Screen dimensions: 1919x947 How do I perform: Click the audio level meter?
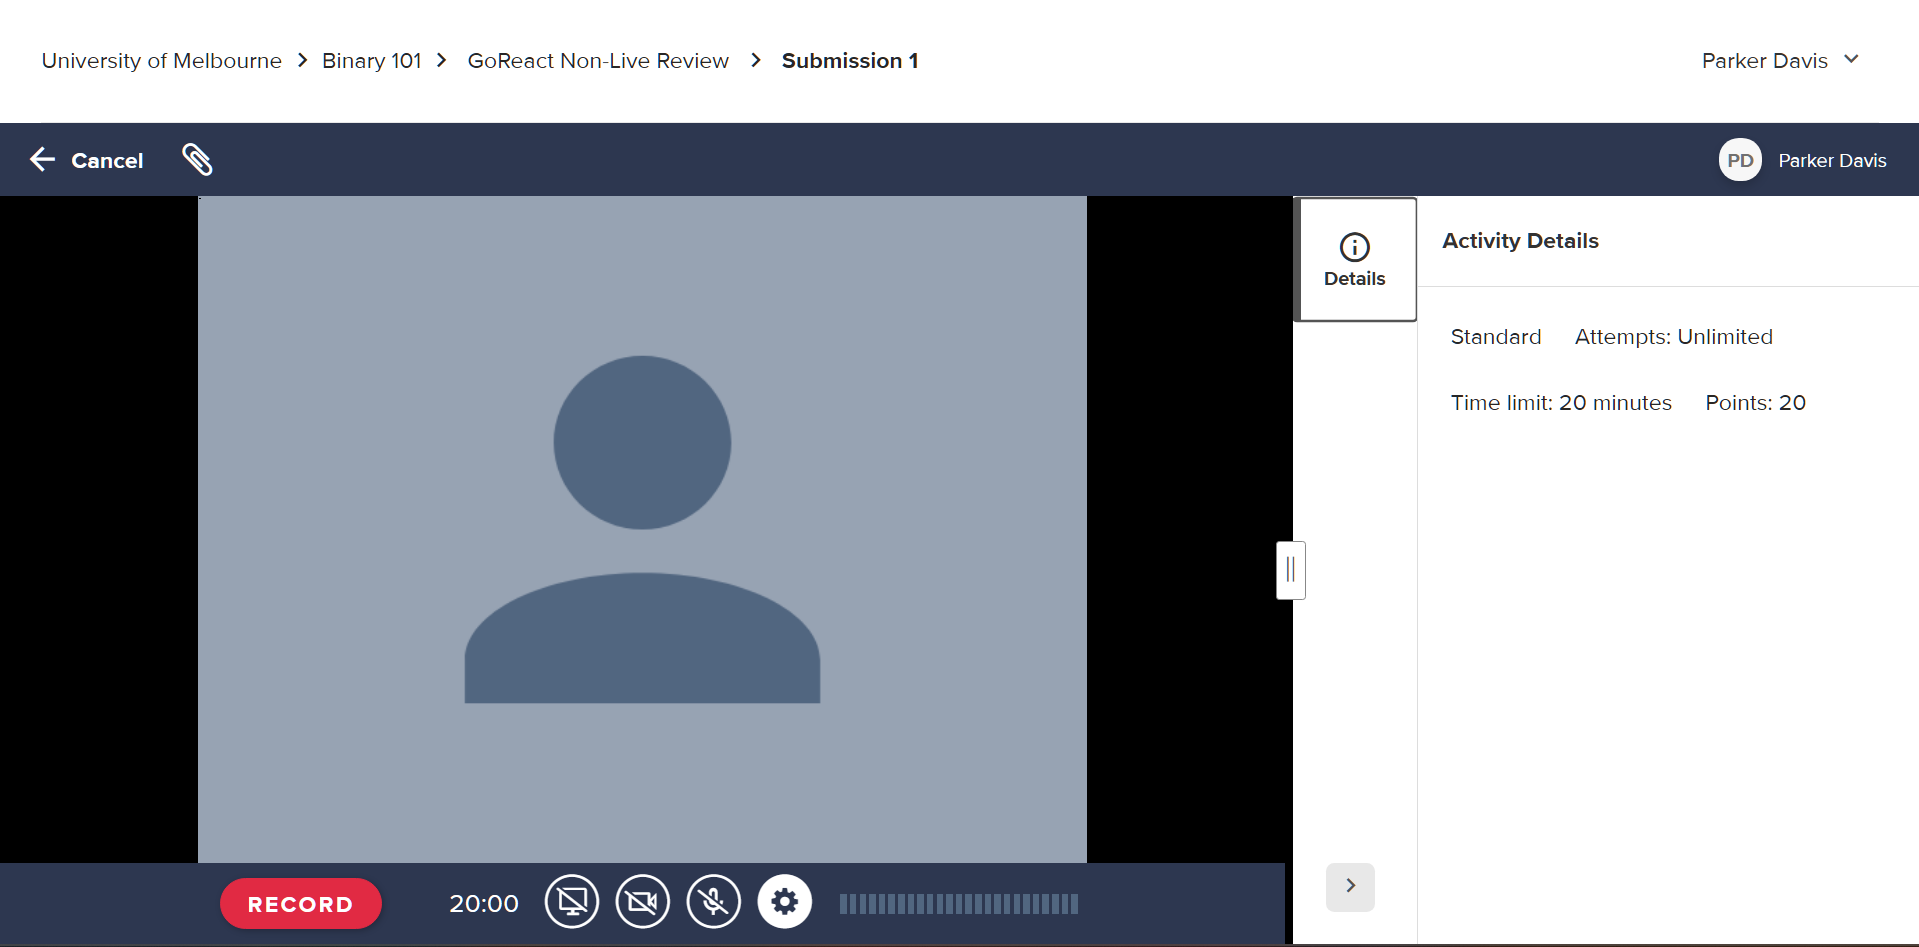[x=959, y=904]
